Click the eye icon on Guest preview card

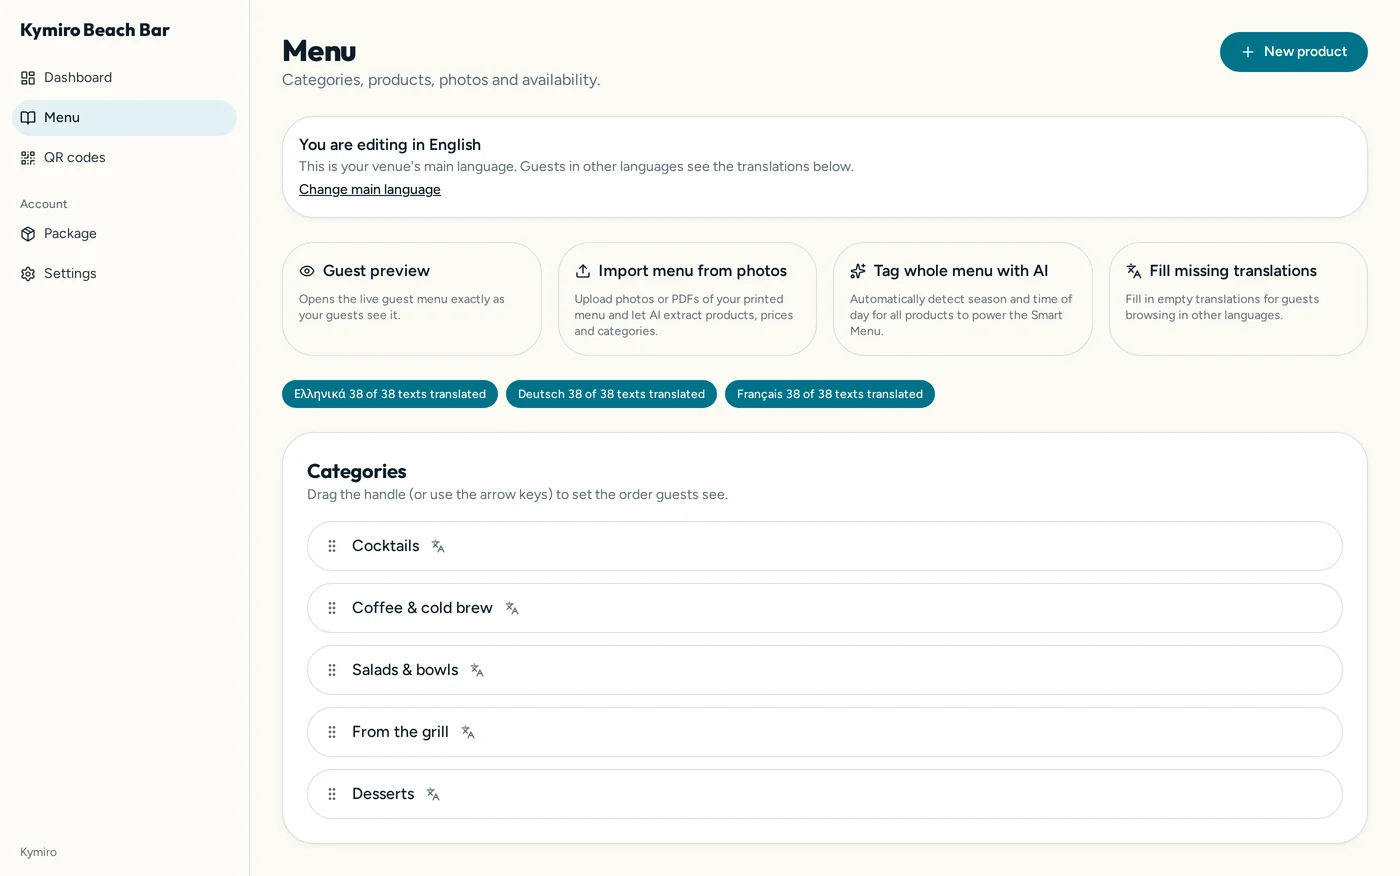pos(307,271)
